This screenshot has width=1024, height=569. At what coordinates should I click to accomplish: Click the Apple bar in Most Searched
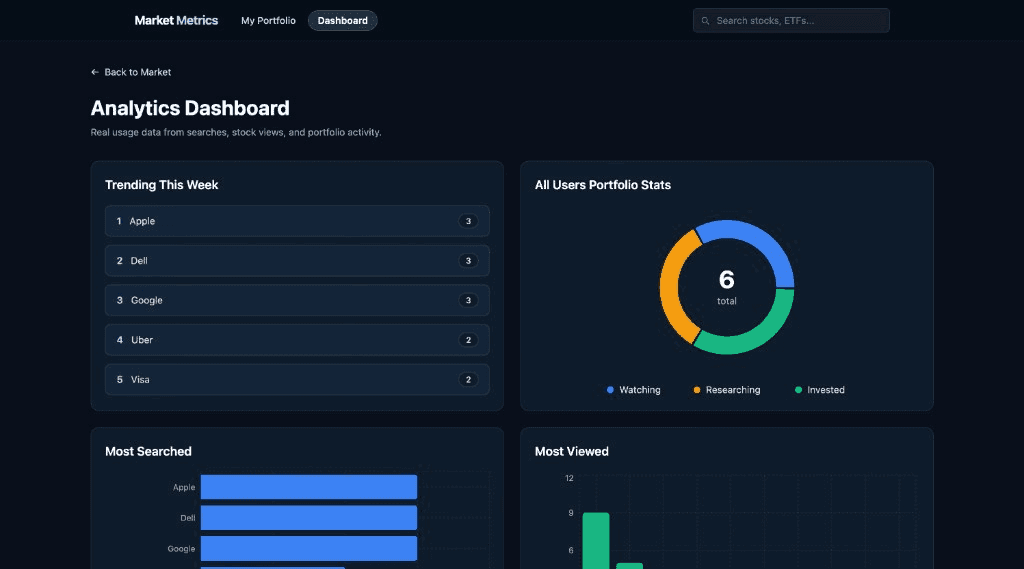(x=309, y=487)
